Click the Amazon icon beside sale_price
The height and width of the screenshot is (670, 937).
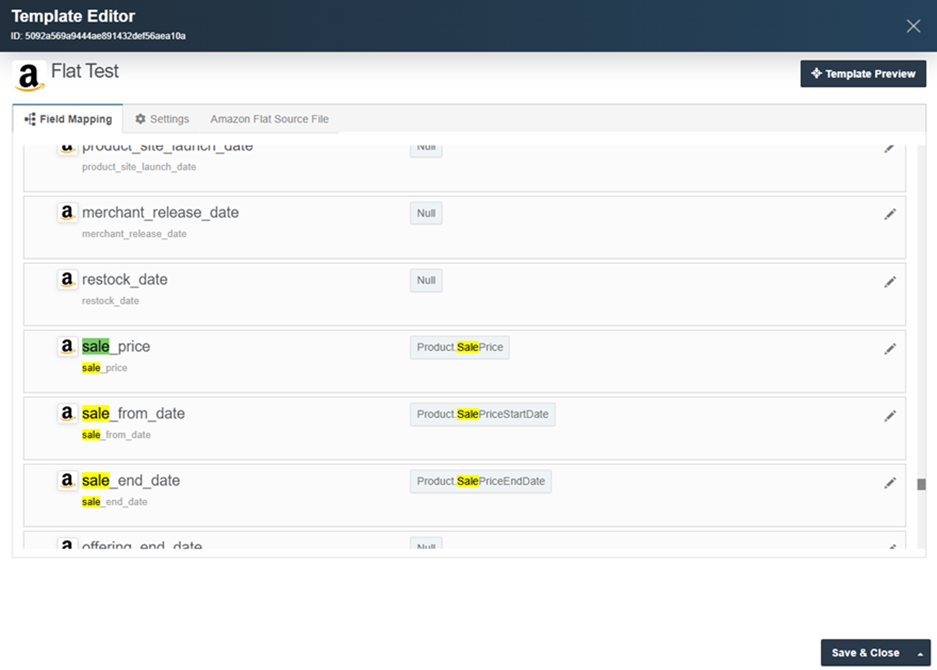coord(67,347)
